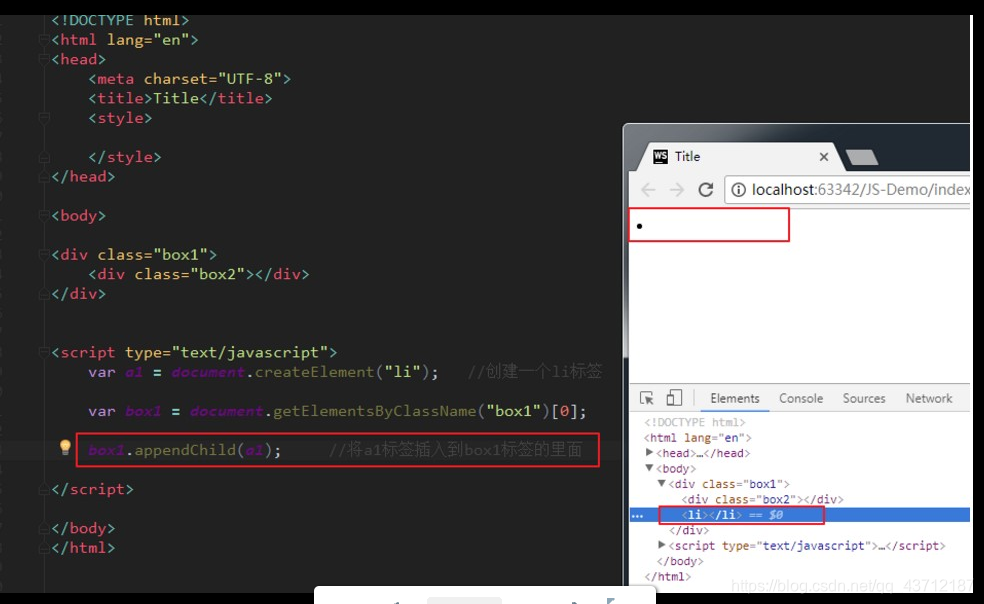984x604 pixels.
Task: Click the localhost address bar
Action: pyautogui.click(x=847, y=190)
